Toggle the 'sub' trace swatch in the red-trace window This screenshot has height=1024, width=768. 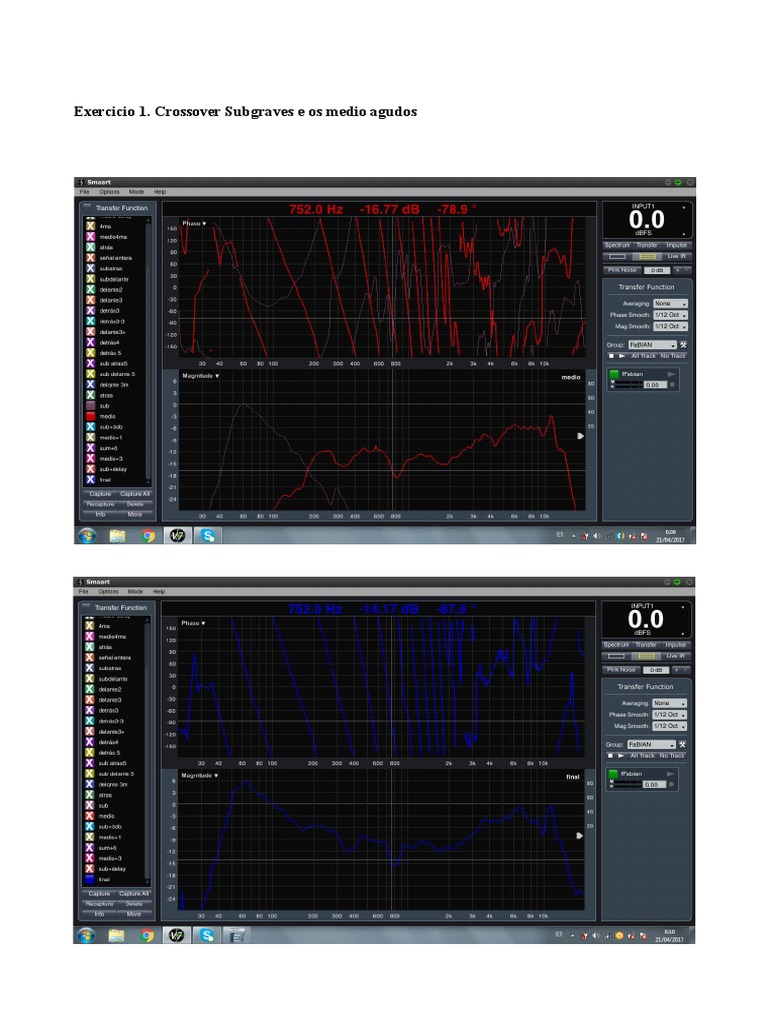pyautogui.click(x=90, y=406)
